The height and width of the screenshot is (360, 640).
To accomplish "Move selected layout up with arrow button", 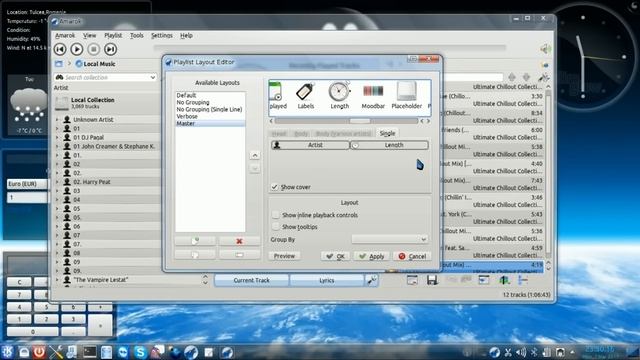I will [x=255, y=156].
